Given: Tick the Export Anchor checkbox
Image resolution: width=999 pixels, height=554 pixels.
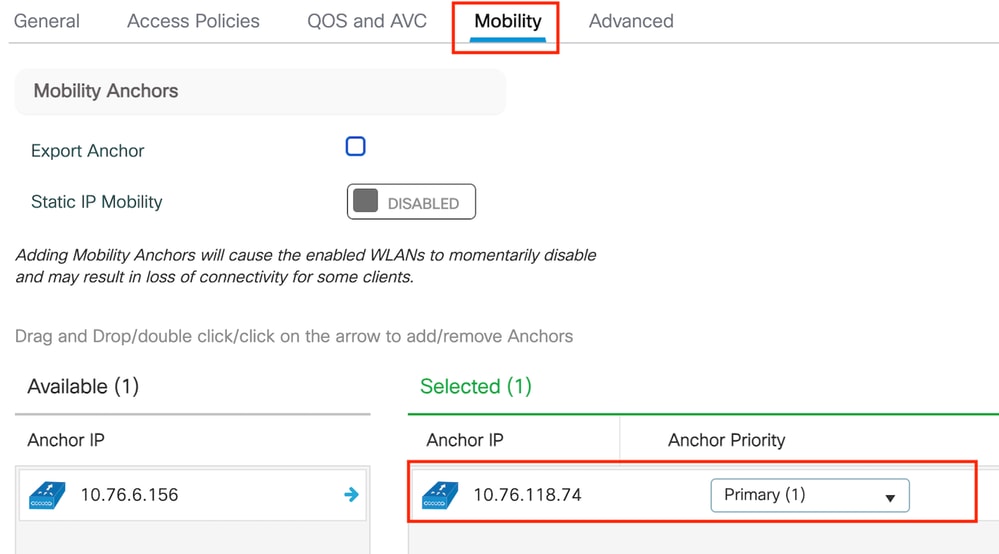Looking at the screenshot, I should (356, 146).
